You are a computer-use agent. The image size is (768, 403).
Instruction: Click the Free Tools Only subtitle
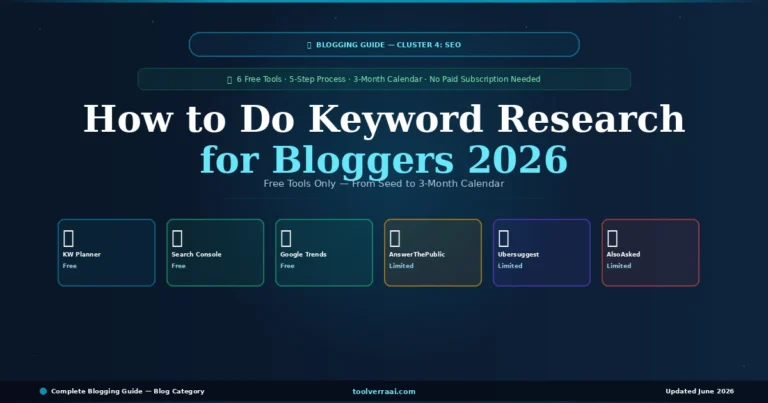coord(384,184)
